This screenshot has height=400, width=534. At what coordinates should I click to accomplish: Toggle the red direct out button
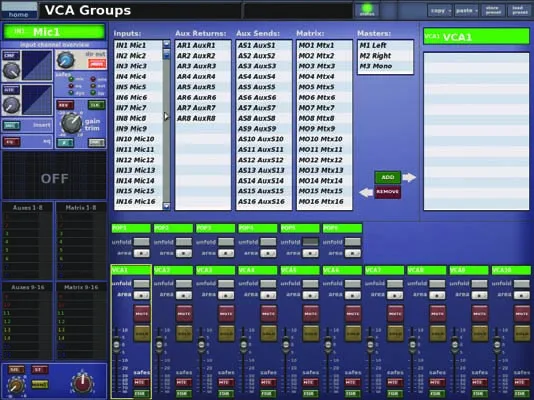point(97,64)
